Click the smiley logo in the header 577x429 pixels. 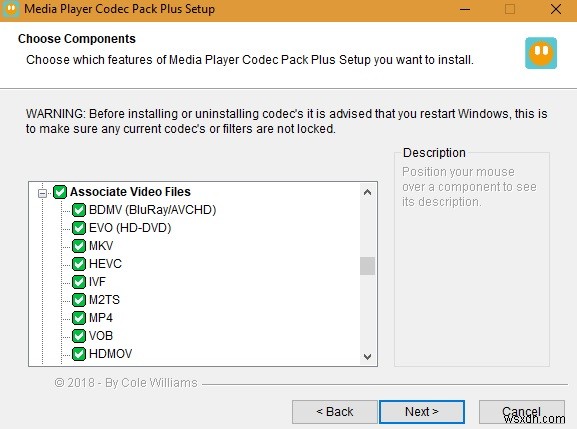coord(541,53)
